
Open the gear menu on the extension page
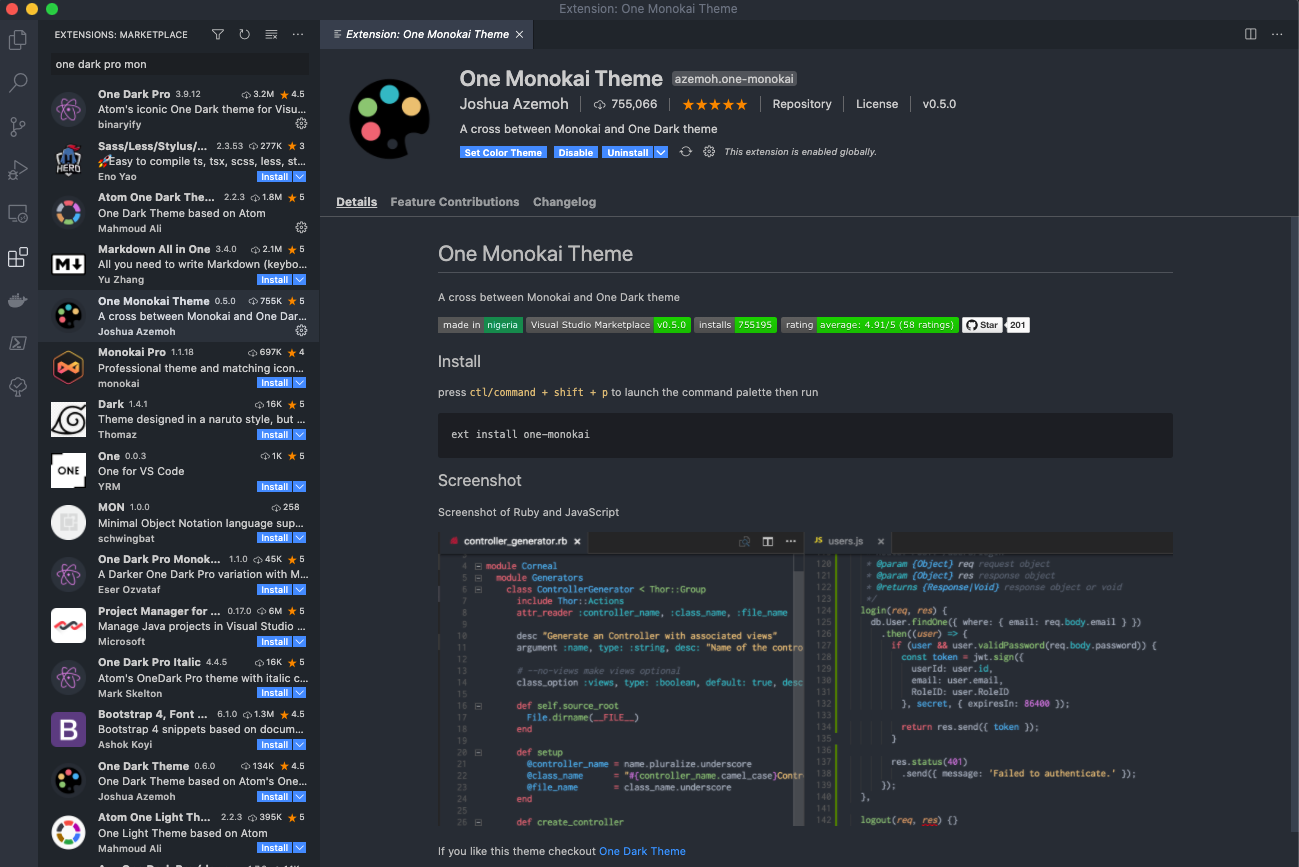point(709,151)
